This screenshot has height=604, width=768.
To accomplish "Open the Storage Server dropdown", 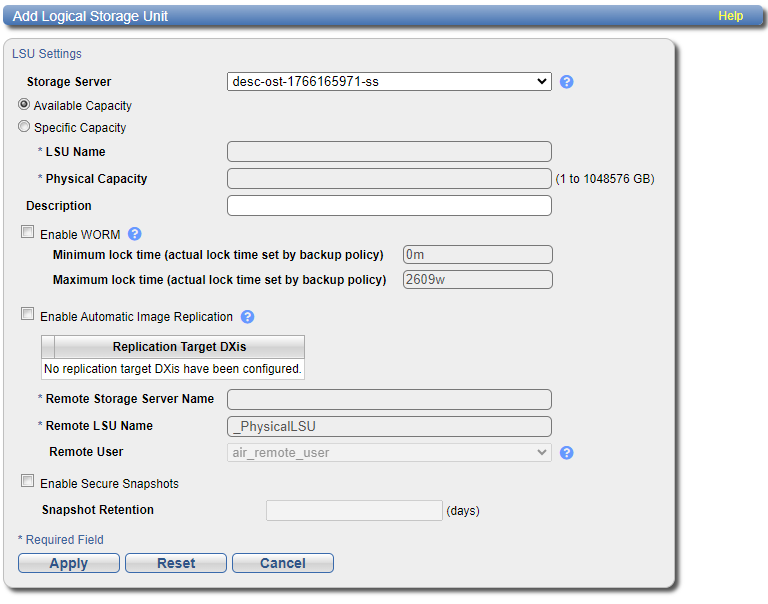I will [389, 81].
